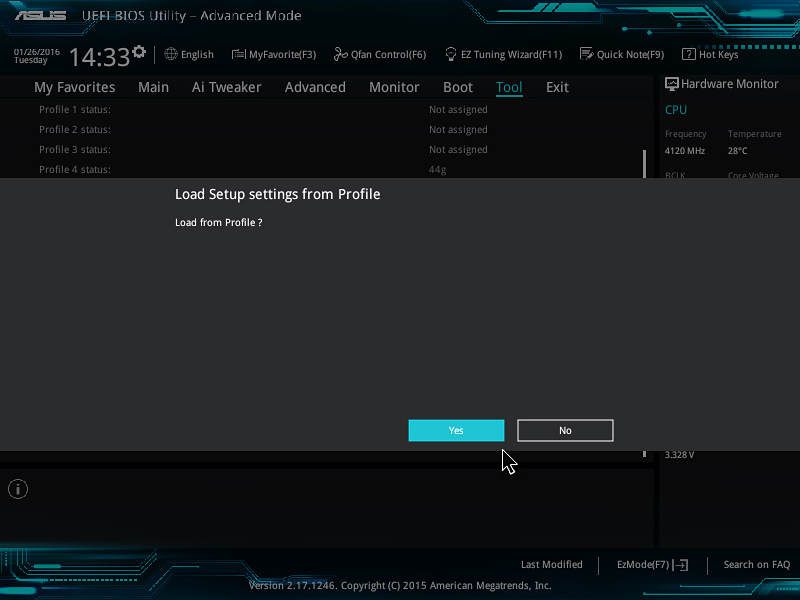800x600 pixels.
Task: Select the Tool tab
Action: click(509, 87)
